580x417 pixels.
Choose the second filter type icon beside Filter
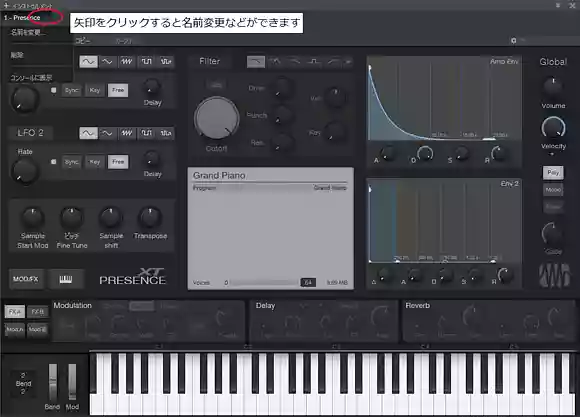pos(275,61)
